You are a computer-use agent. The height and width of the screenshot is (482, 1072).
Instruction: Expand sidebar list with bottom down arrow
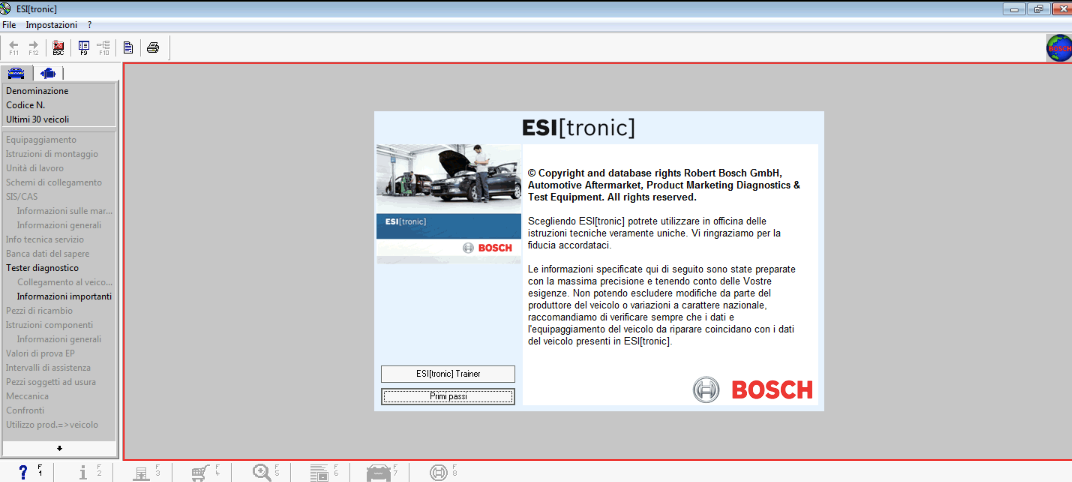coord(59,449)
